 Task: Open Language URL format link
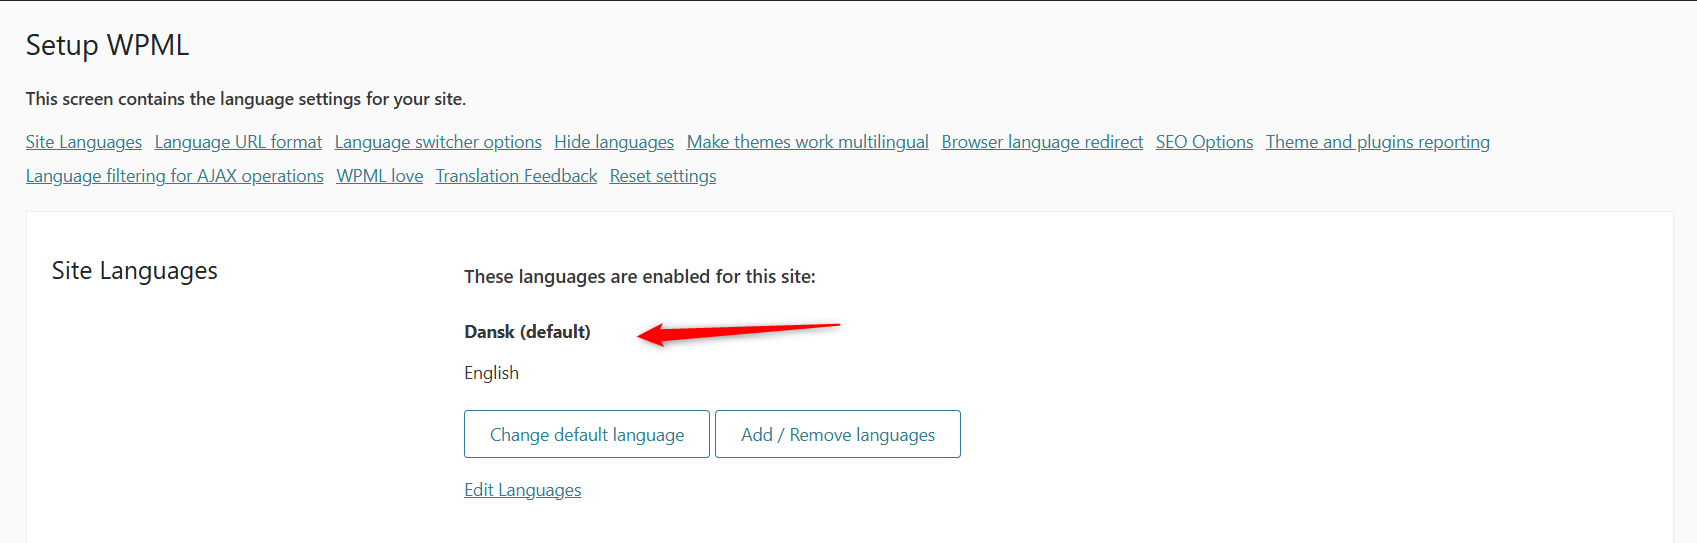(238, 142)
